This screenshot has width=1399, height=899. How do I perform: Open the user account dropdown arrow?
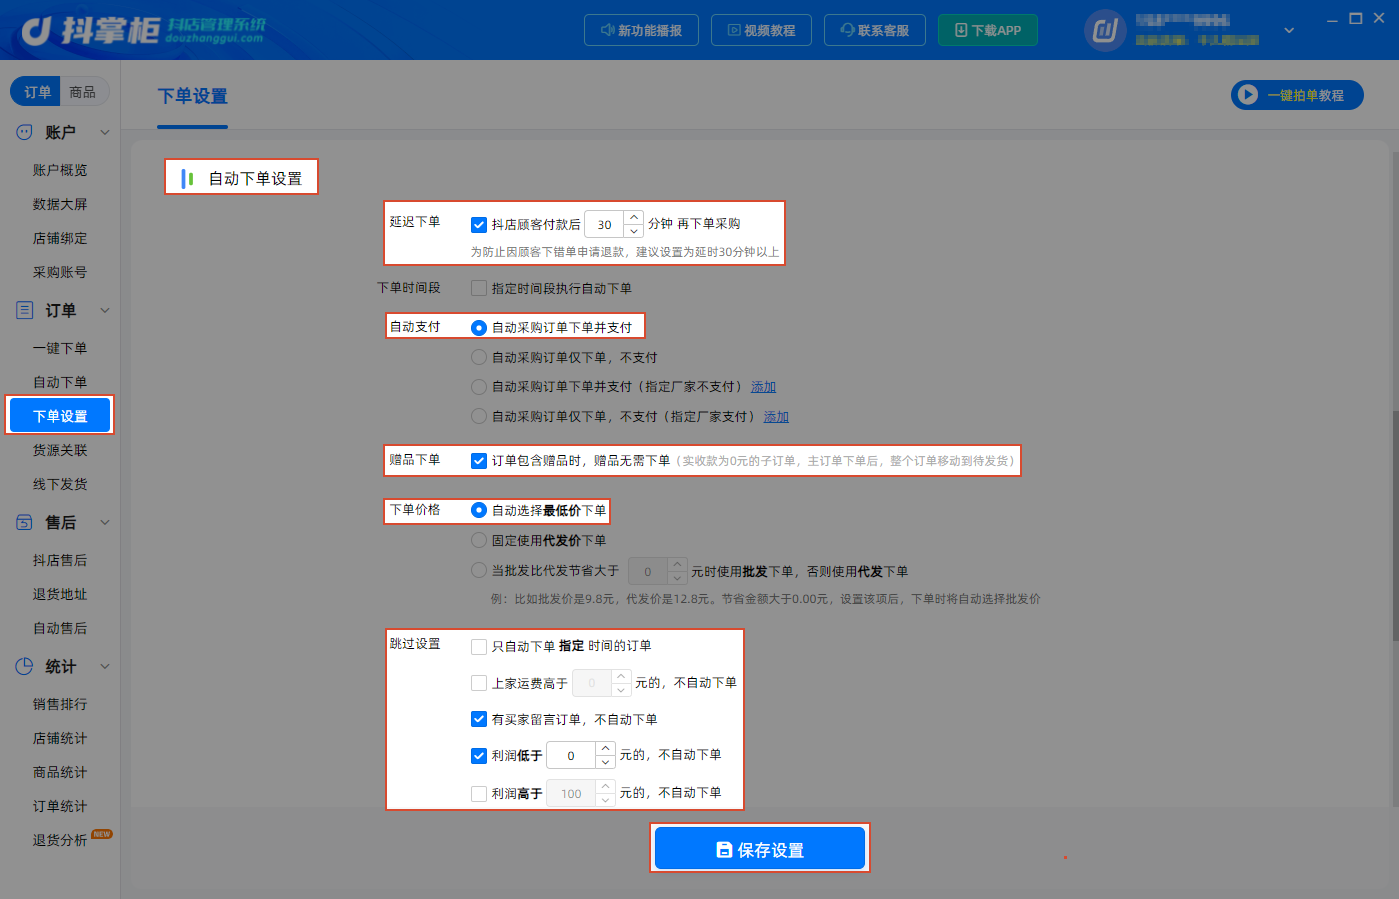coord(1289,30)
